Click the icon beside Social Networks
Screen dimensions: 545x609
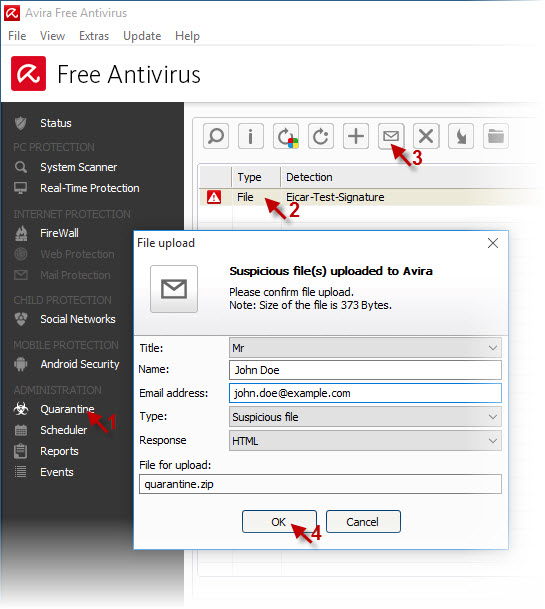click(21, 319)
